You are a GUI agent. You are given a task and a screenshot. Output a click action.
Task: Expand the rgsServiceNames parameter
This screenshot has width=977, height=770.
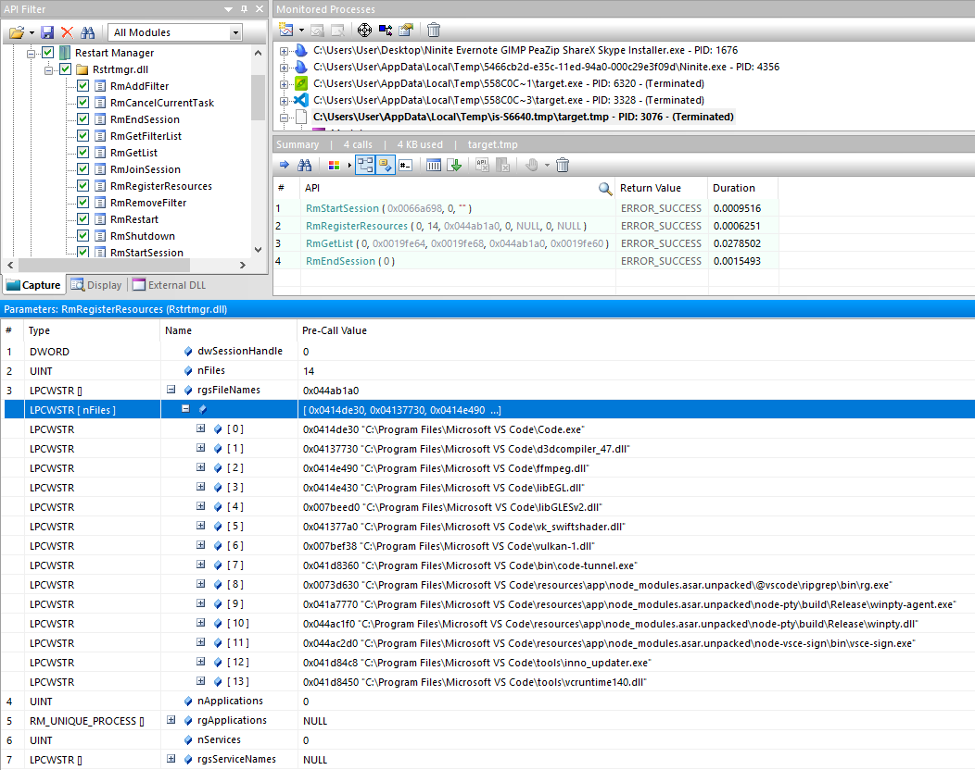coord(171,758)
